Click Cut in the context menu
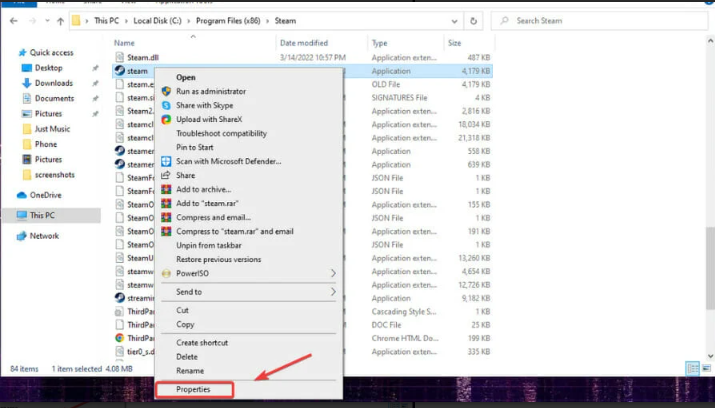The height and width of the screenshot is (408, 715). point(182,310)
